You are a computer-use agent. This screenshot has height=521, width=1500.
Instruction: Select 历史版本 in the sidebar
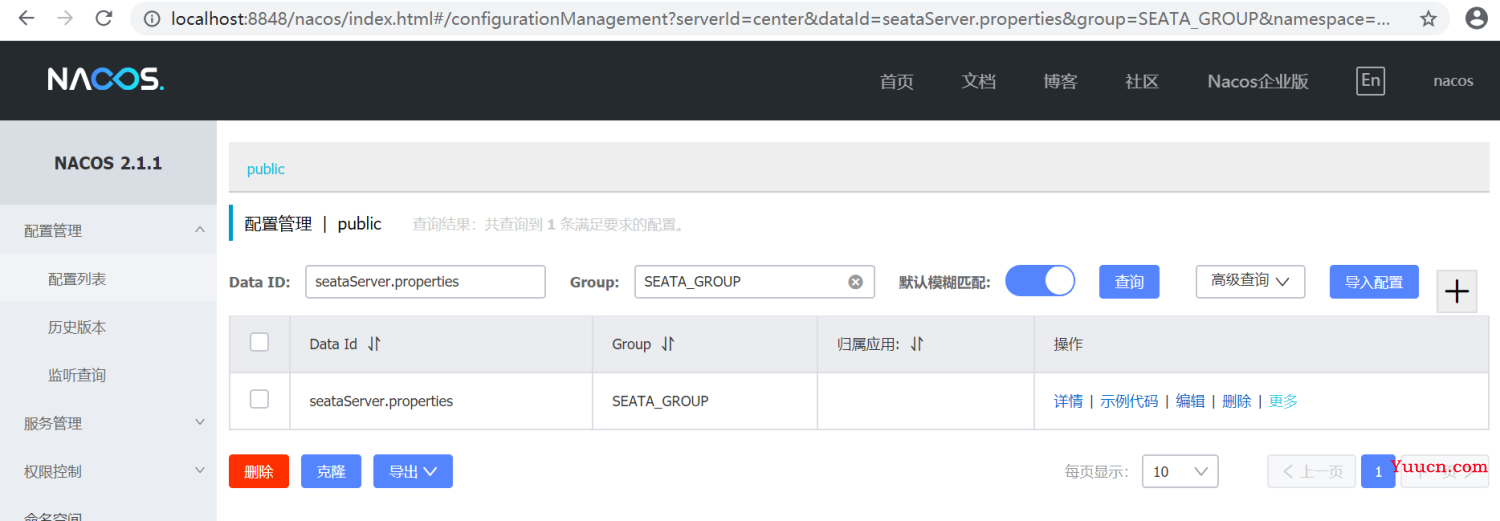coord(108,327)
